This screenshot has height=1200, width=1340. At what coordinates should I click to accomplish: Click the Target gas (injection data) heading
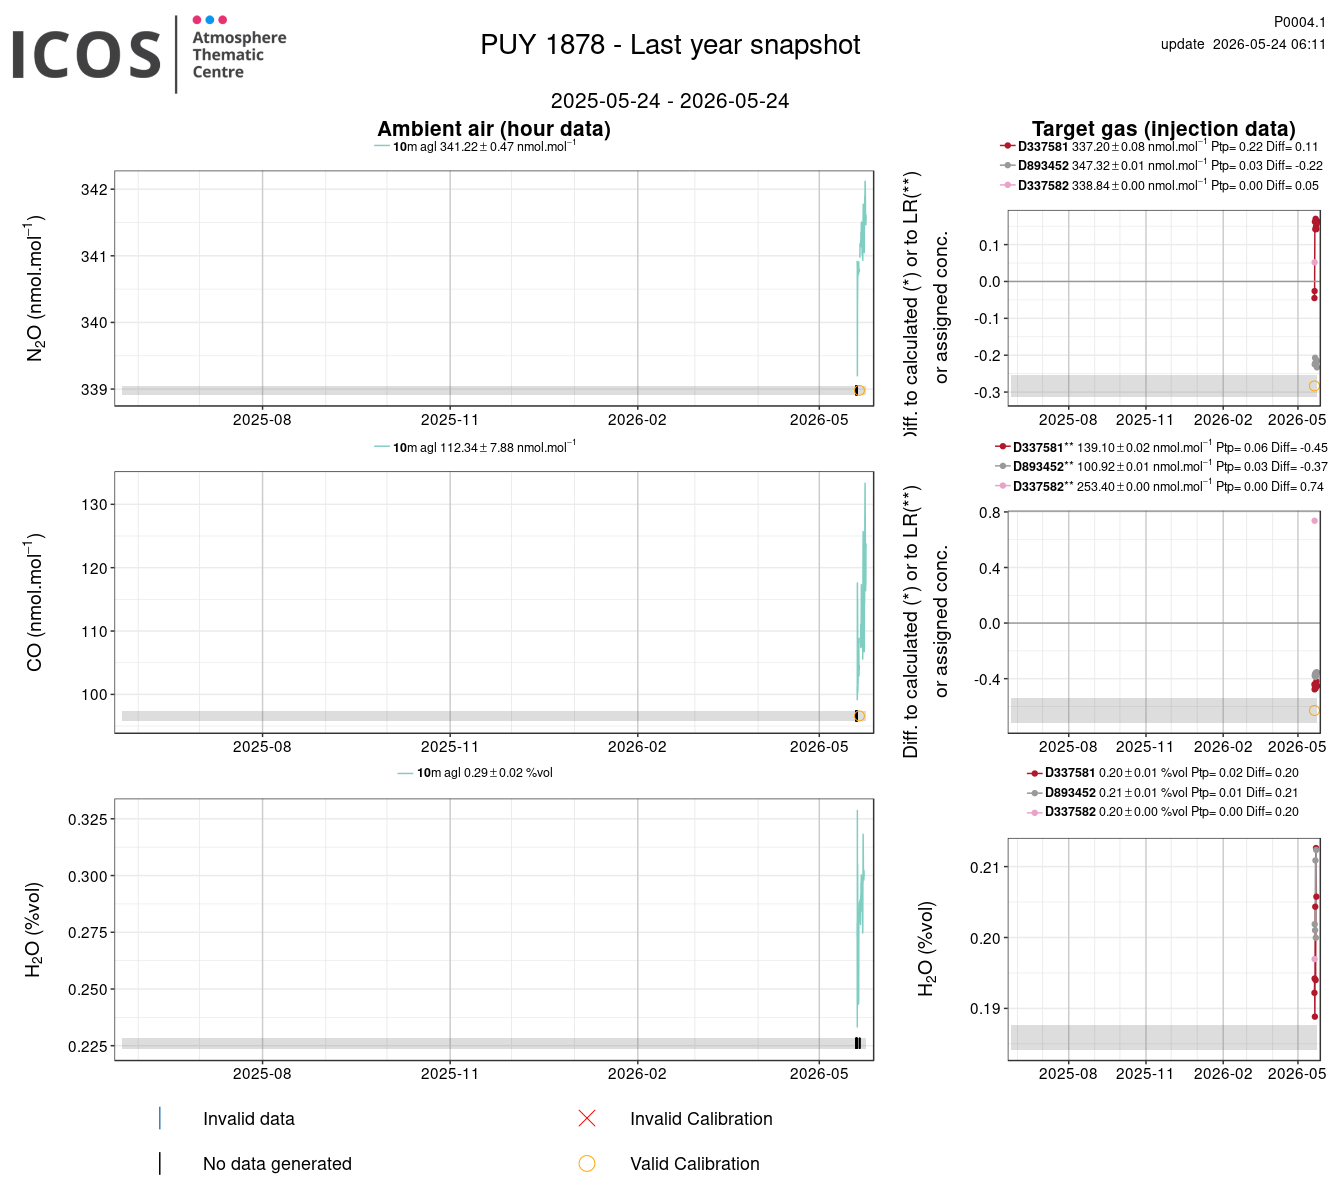click(x=1164, y=129)
